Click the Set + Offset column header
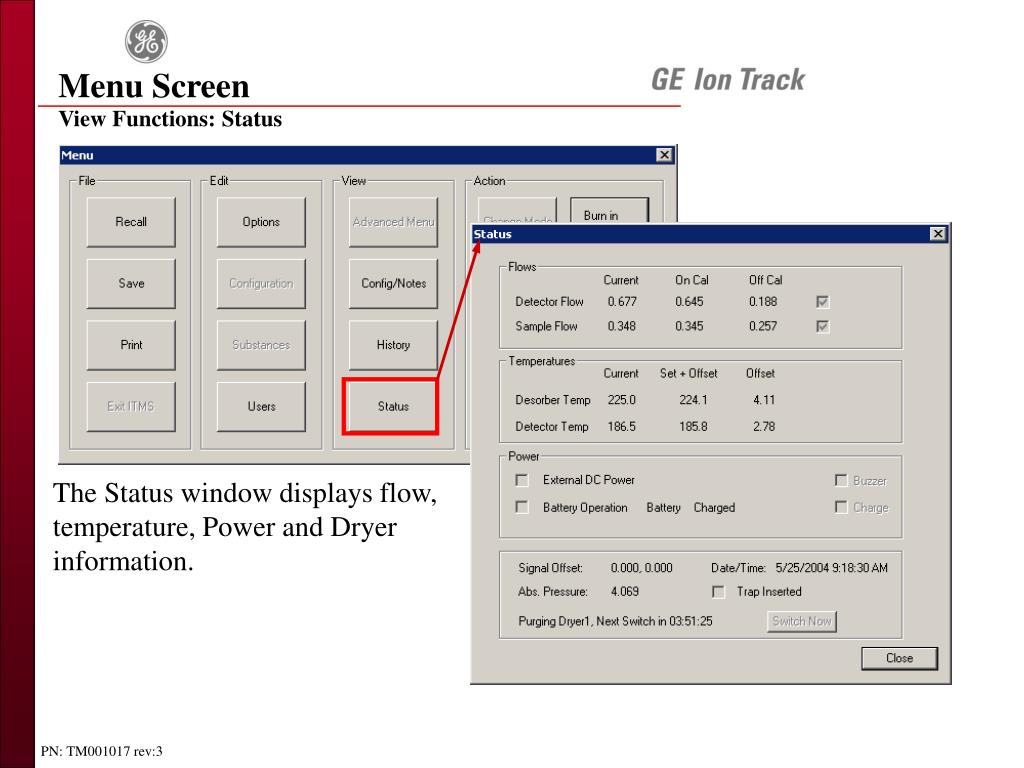The width and height of the screenshot is (1024, 768). 688,374
